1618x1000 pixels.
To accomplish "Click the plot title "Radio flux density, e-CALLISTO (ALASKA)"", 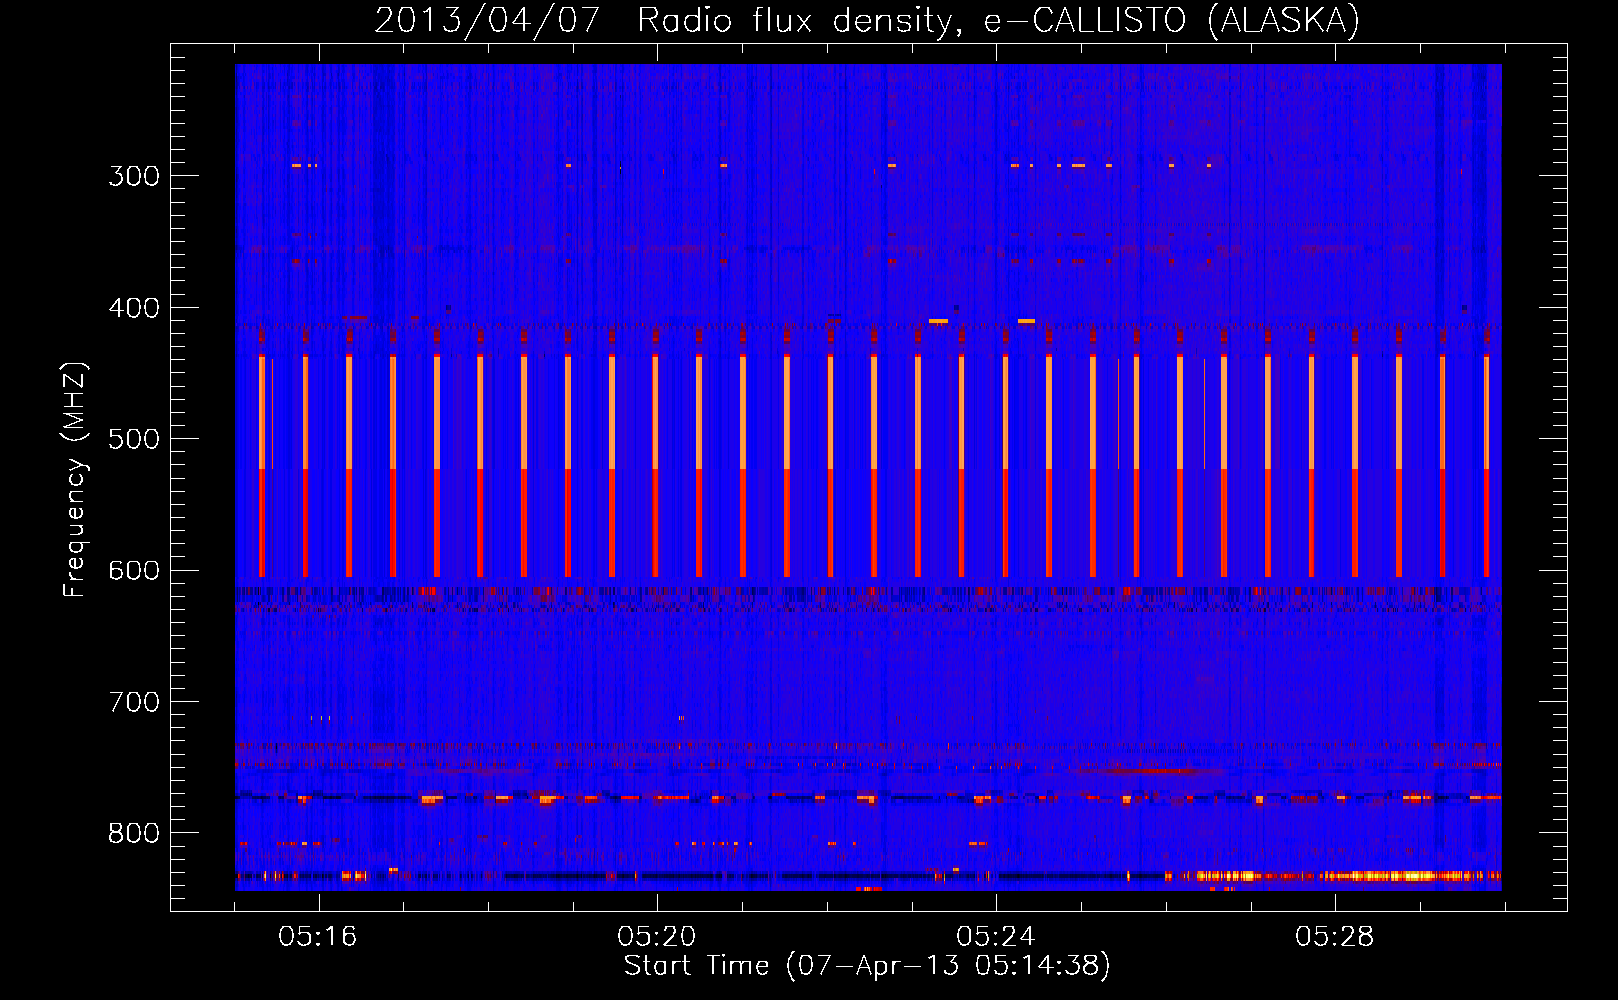I will (x=998, y=20).
